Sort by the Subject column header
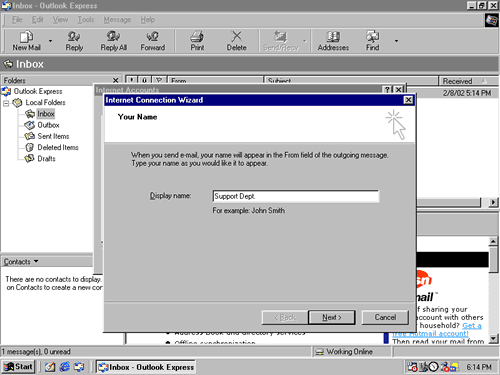The image size is (500, 375). (x=351, y=81)
